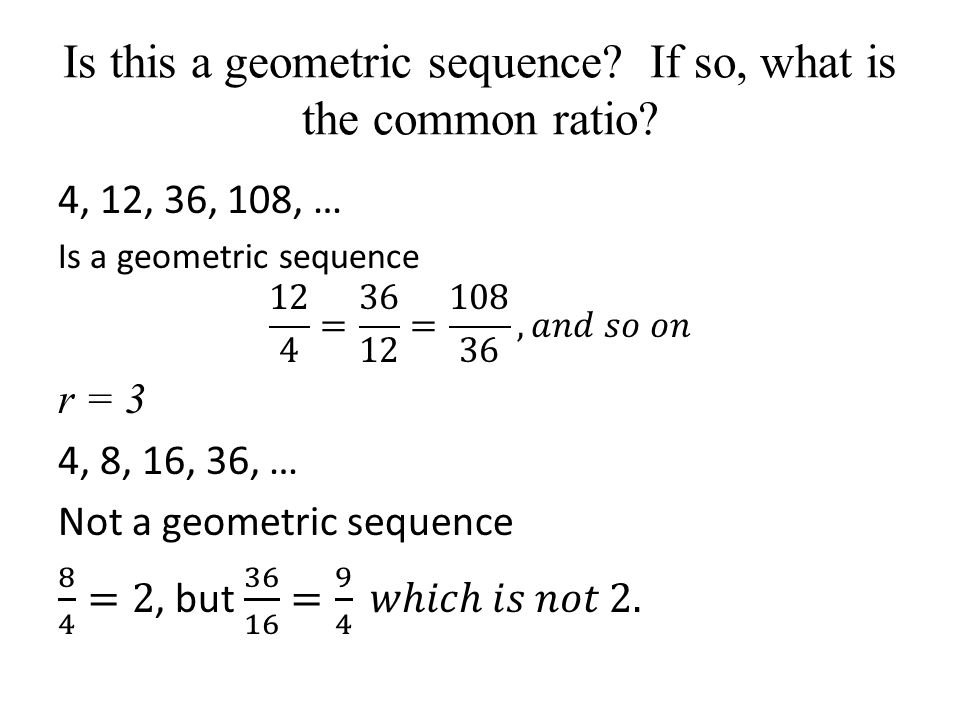Click the first equals sign between 12/4 and 36/12
The width and height of the screenshot is (960, 720).
[x=334, y=326]
